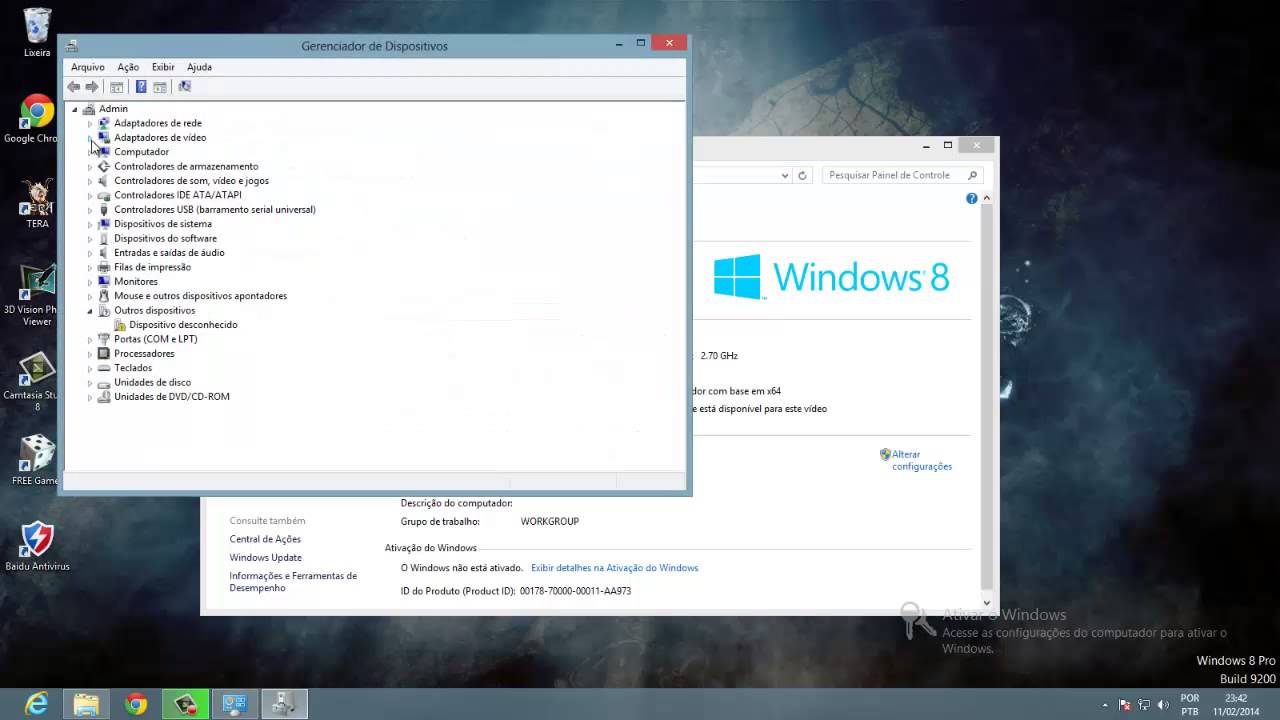The height and width of the screenshot is (720, 1280).
Task: Toggle the console tree toolbar icon
Action: click(116, 87)
